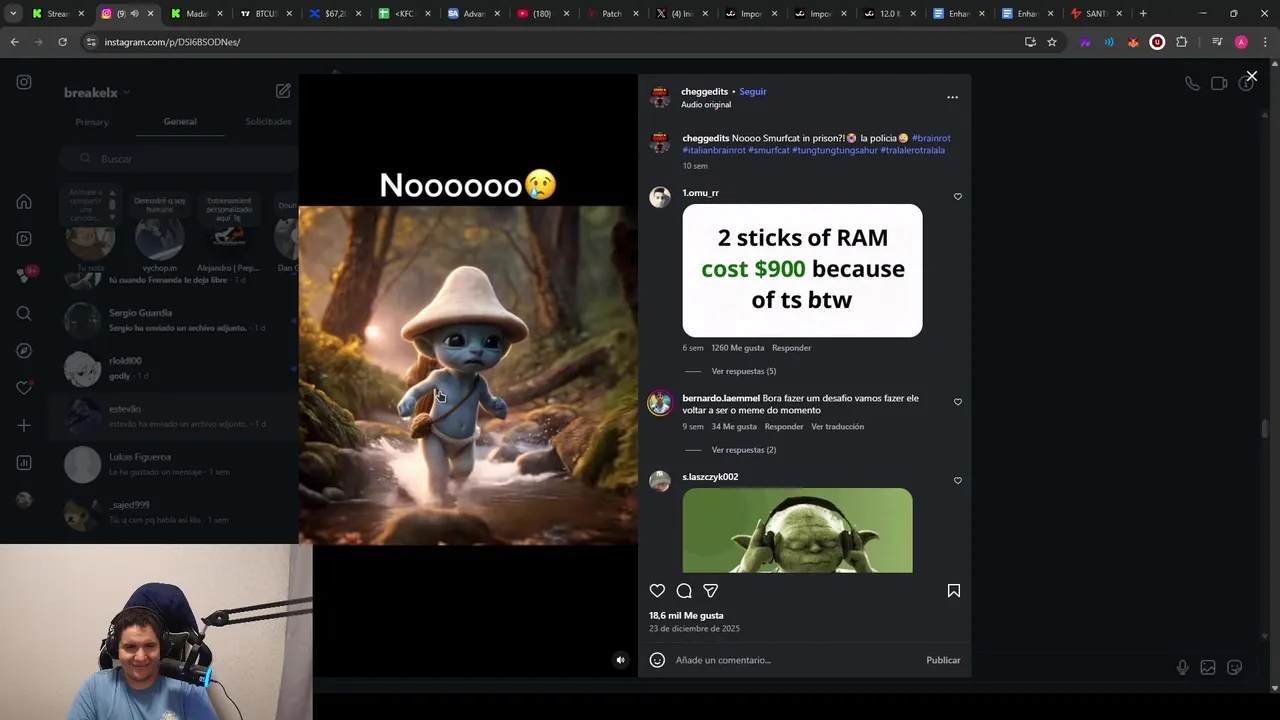Open chat with Sergio Guardia

(176, 320)
